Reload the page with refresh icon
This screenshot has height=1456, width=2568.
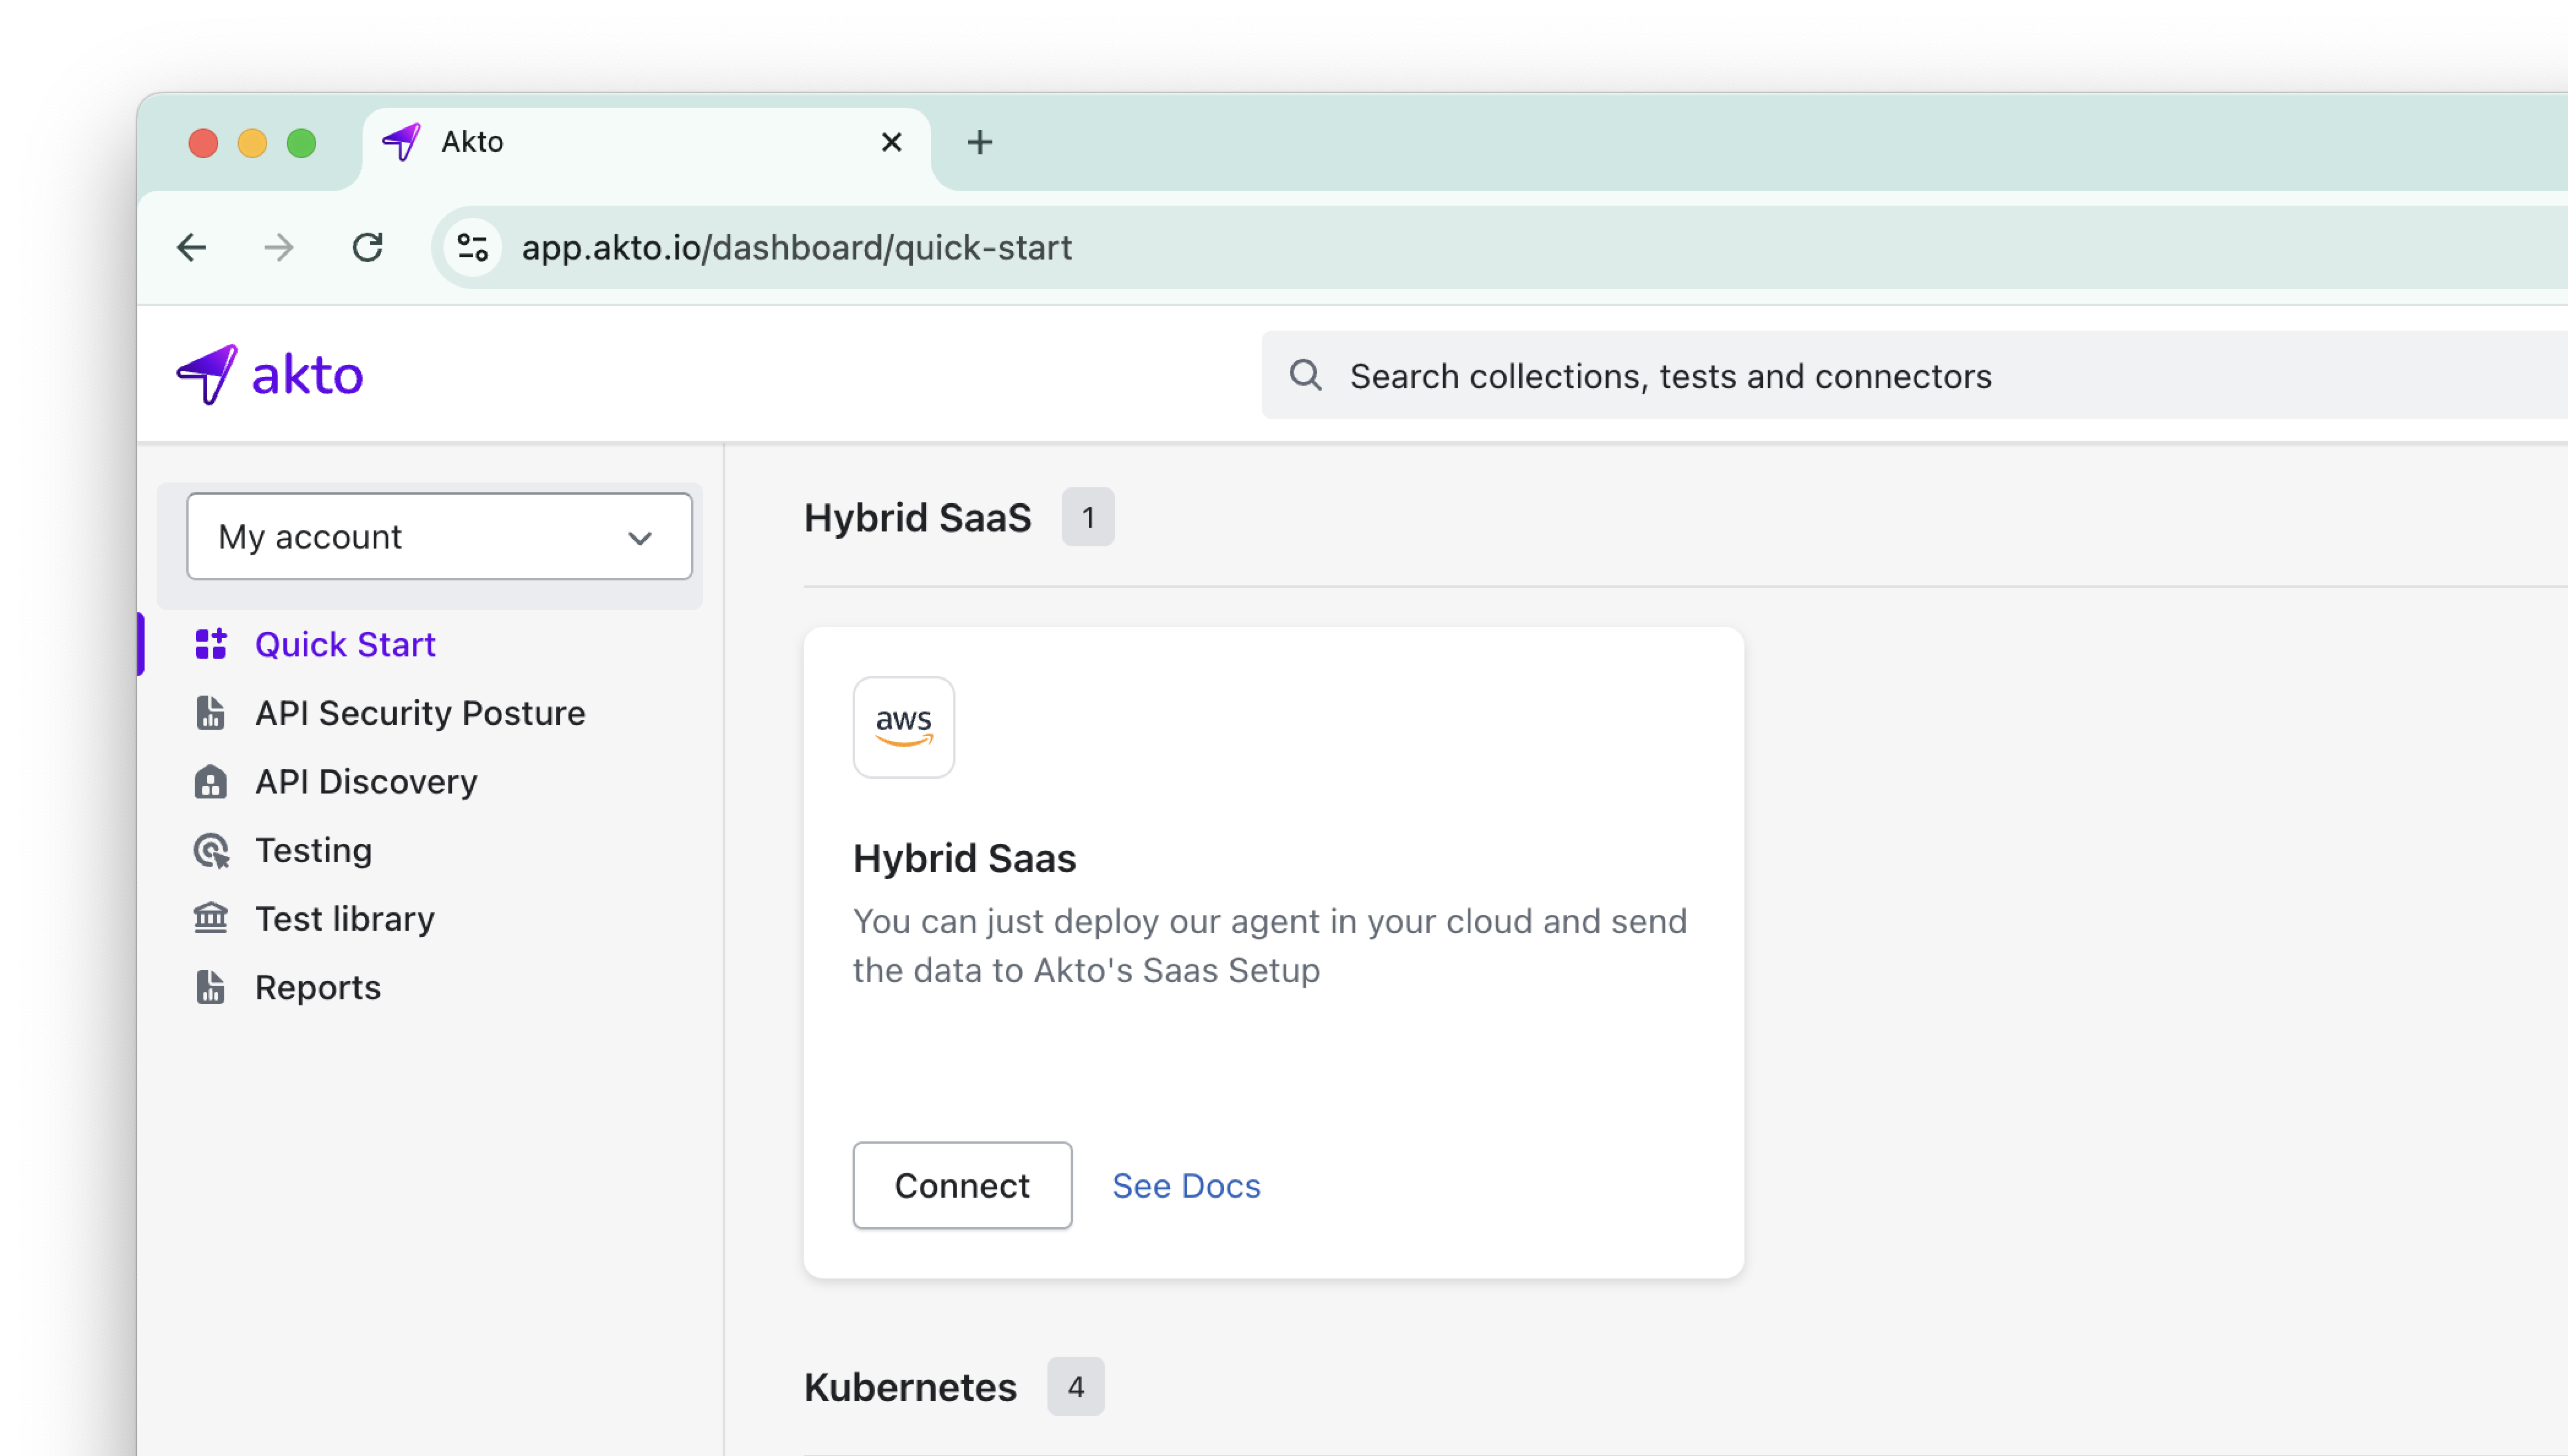[367, 247]
